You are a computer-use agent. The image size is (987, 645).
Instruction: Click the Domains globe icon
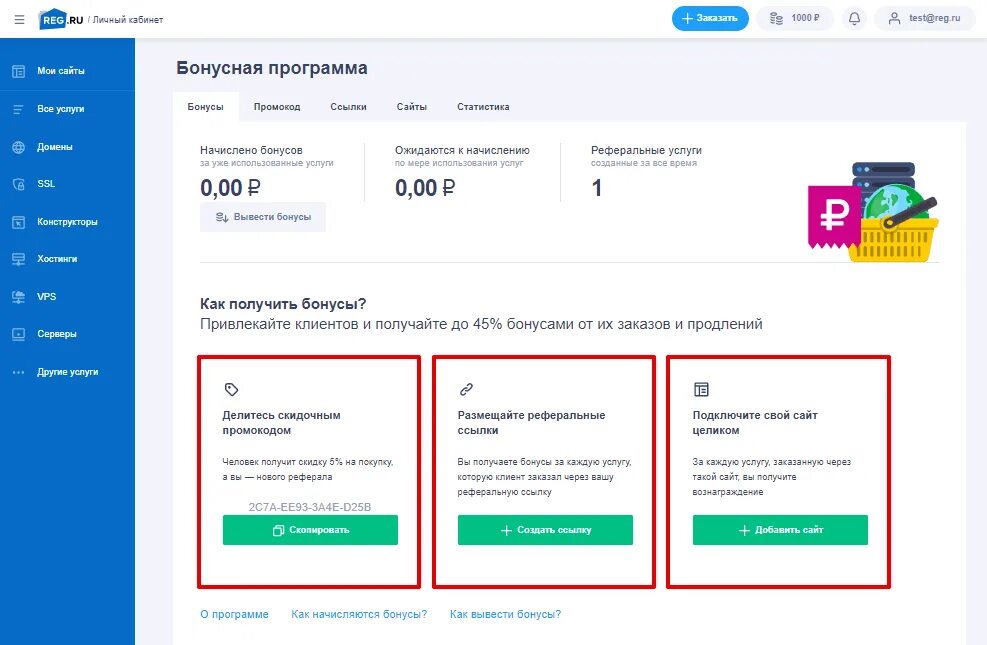click(x=18, y=147)
